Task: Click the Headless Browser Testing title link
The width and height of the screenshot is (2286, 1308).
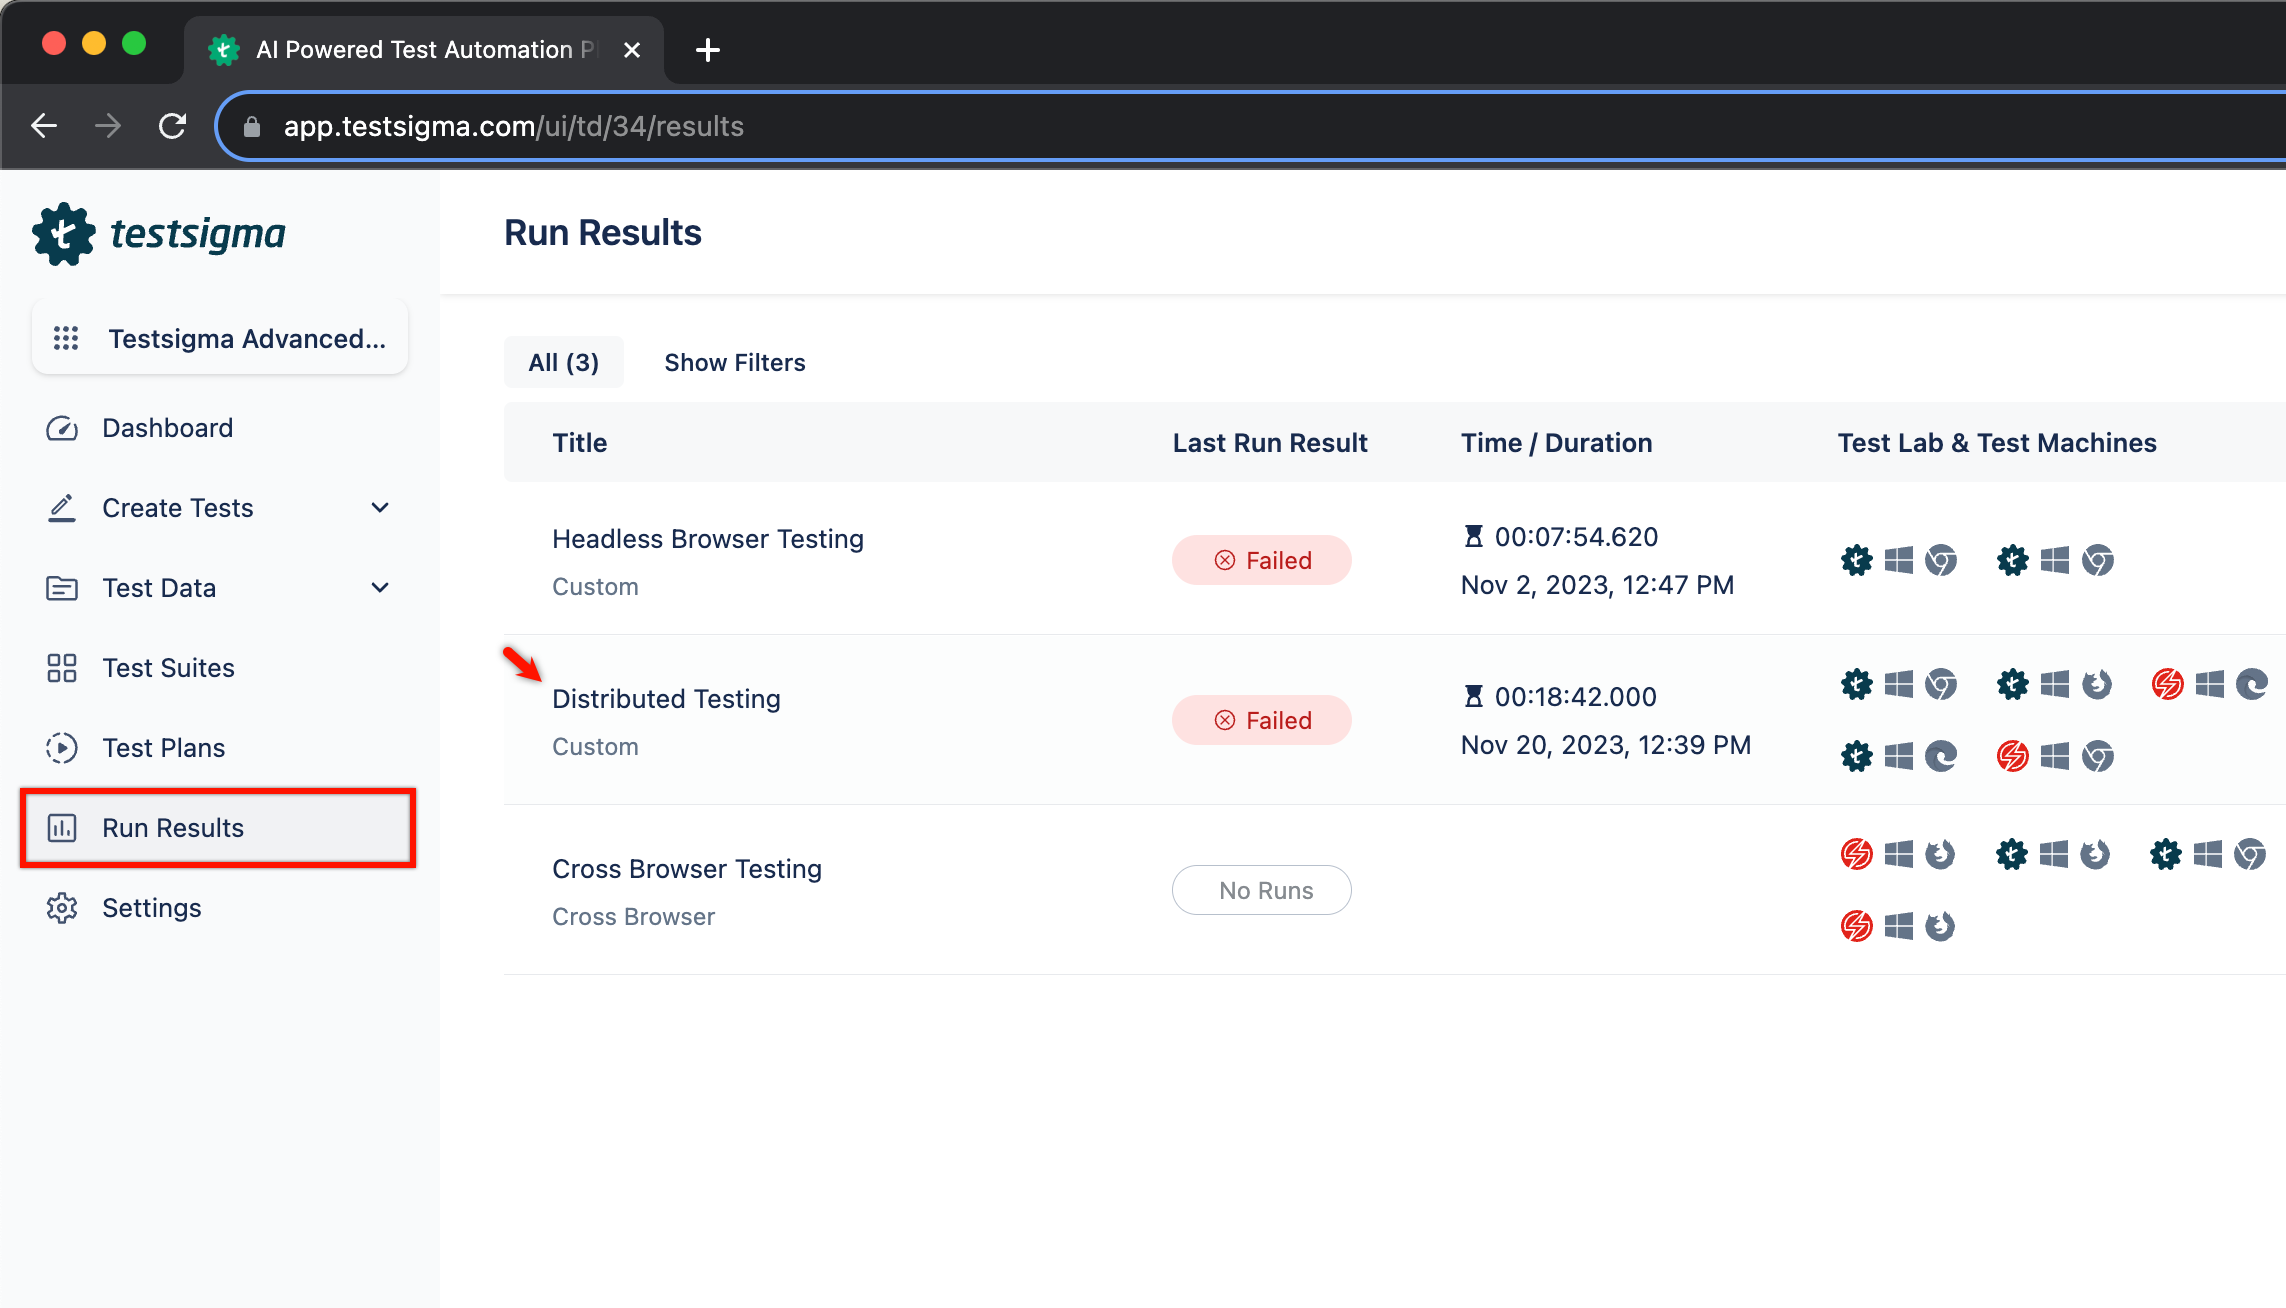Action: pos(707,539)
